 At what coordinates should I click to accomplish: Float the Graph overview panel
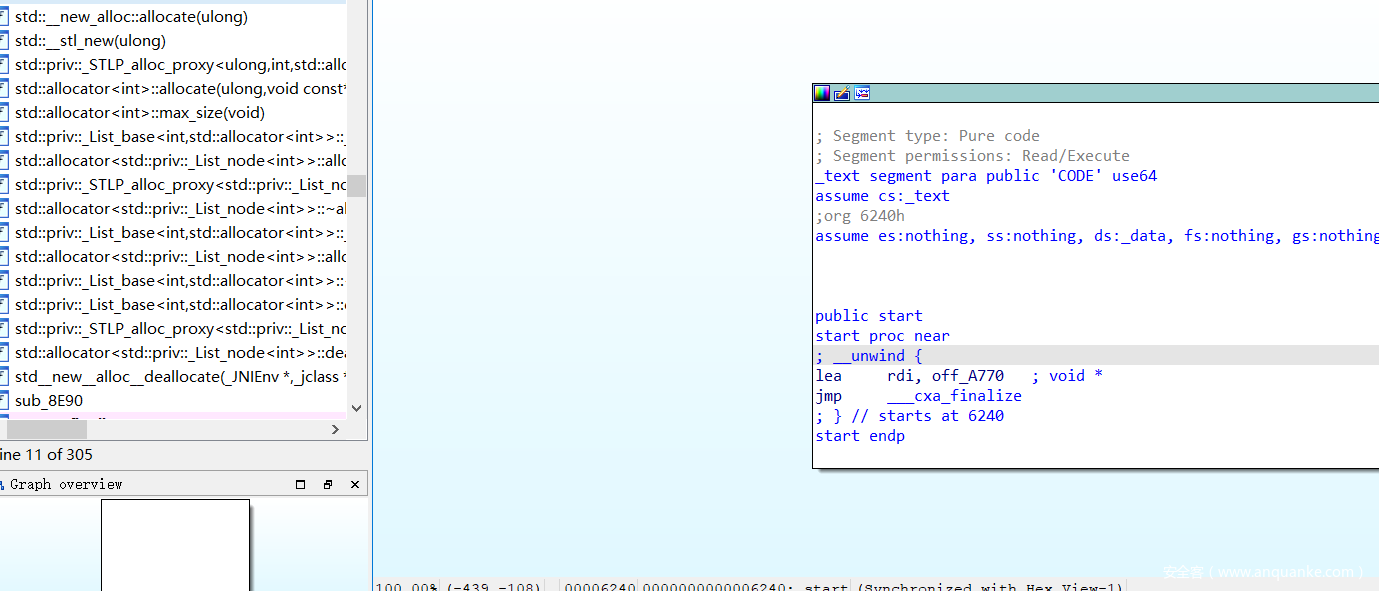[x=301, y=484]
